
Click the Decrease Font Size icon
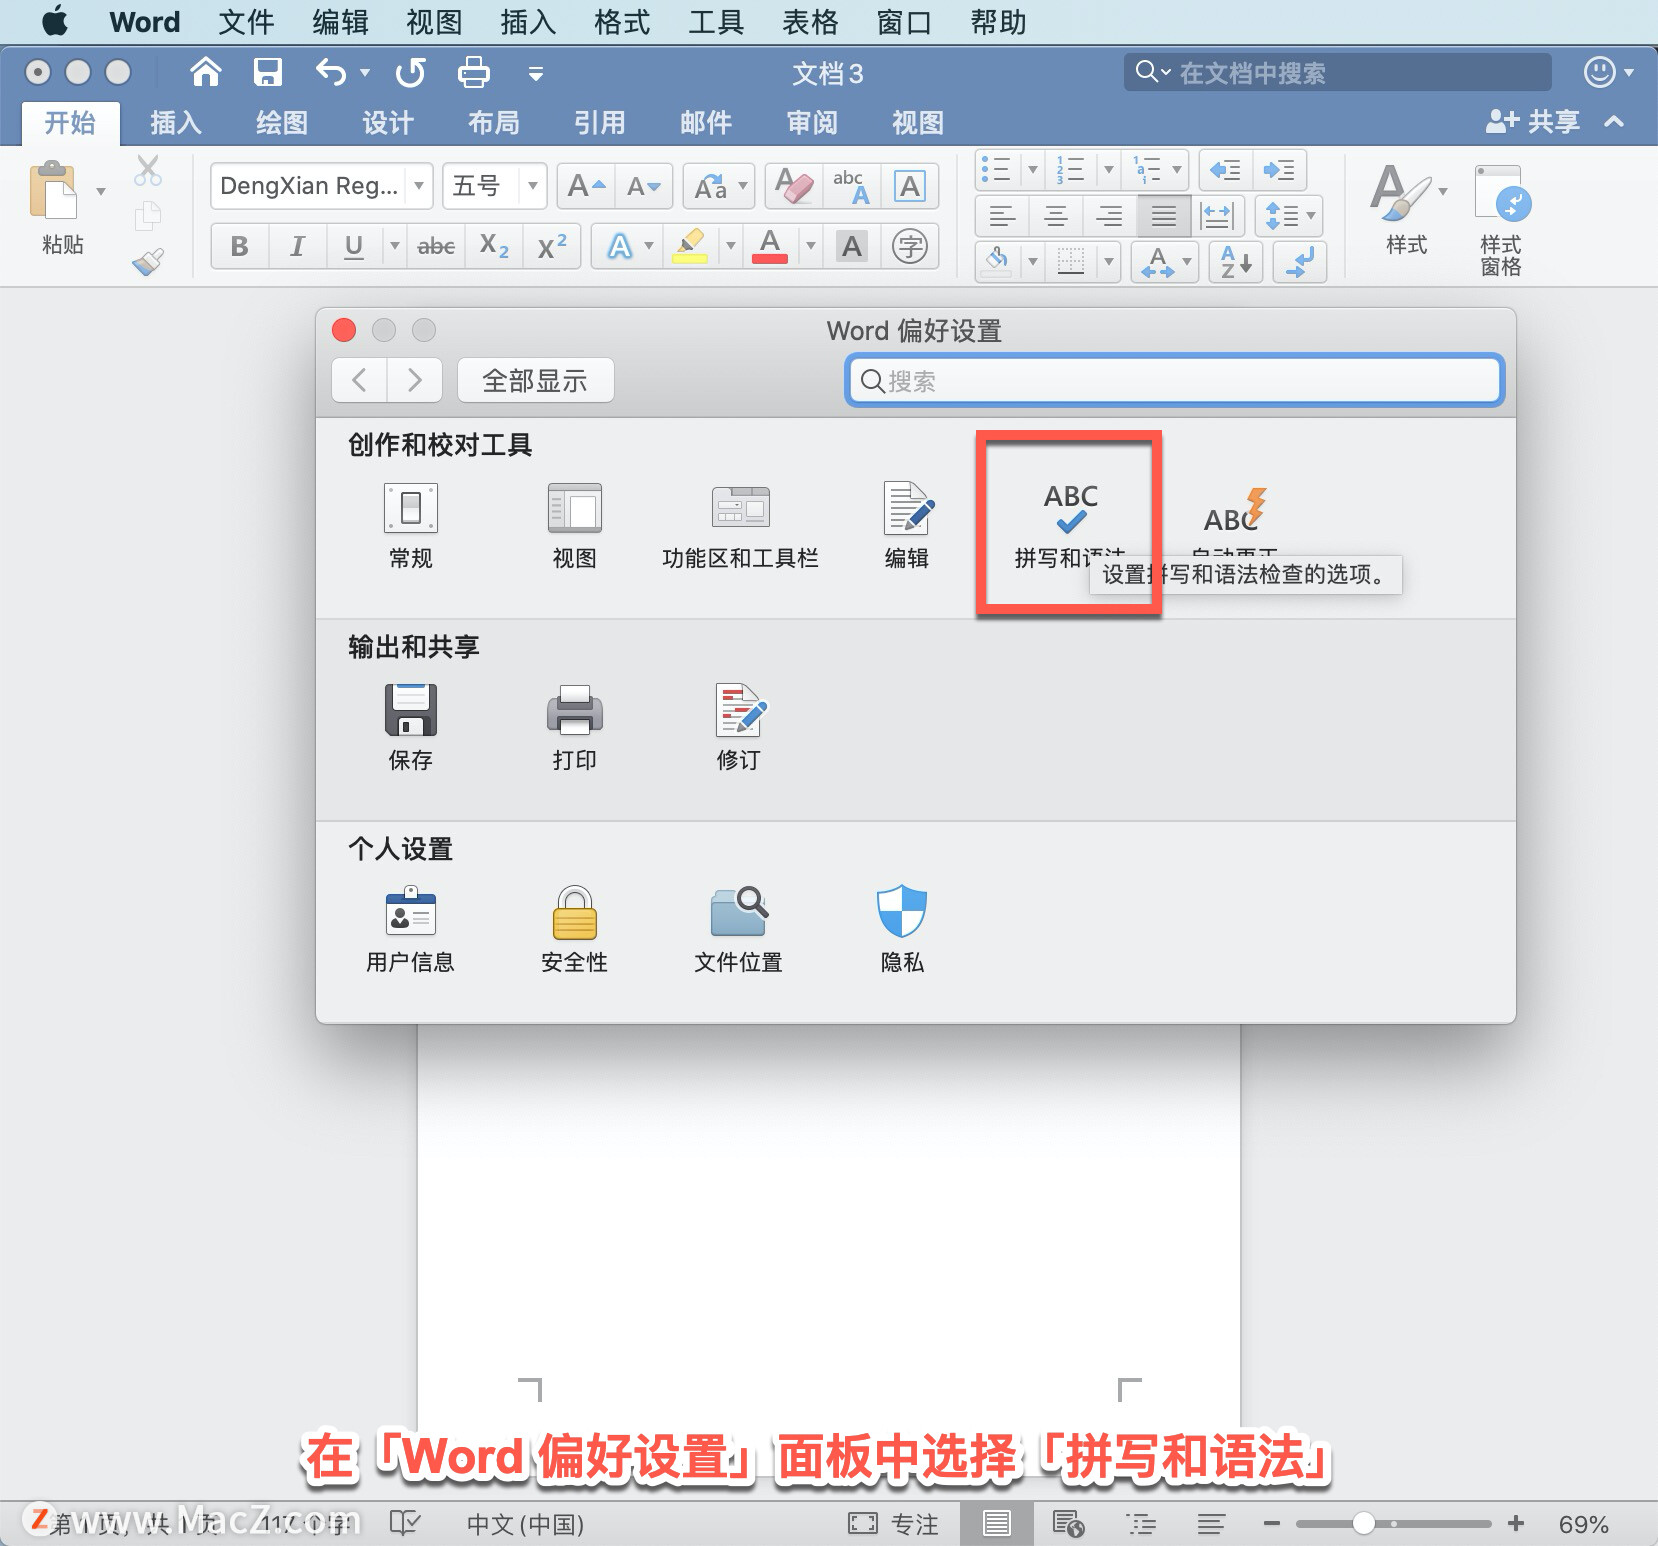[x=644, y=186]
